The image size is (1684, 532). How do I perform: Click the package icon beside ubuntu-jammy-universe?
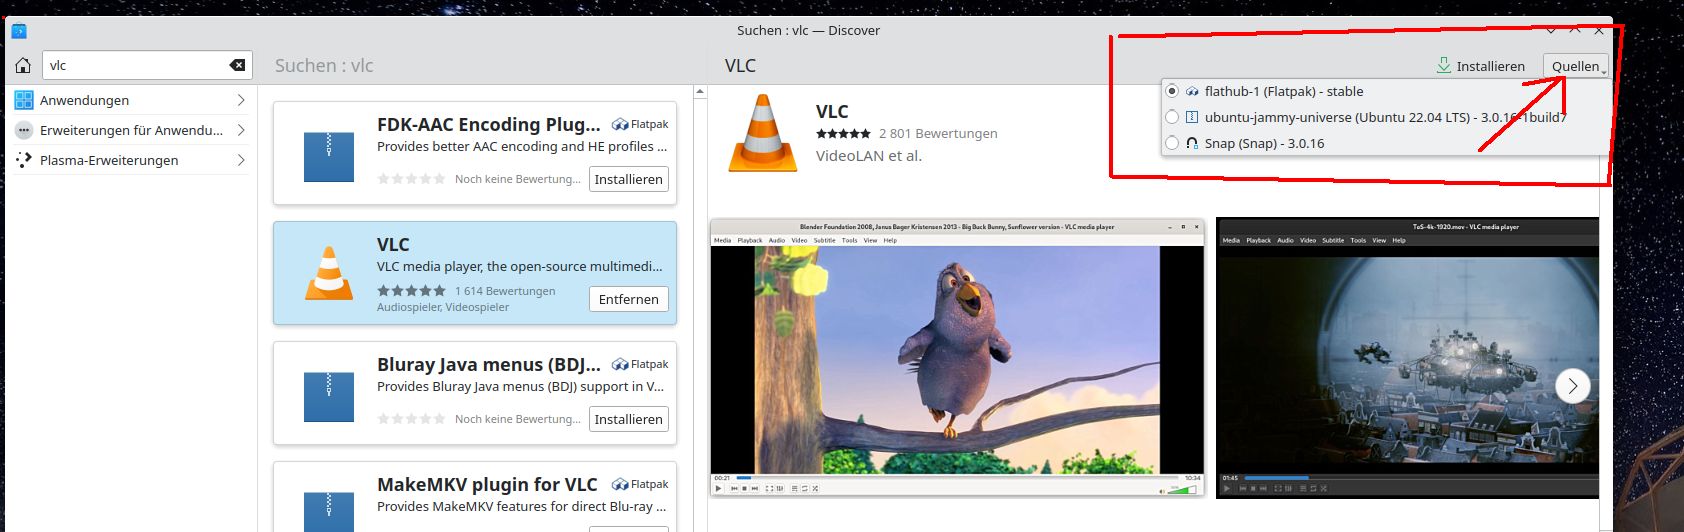tap(1192, 117)
